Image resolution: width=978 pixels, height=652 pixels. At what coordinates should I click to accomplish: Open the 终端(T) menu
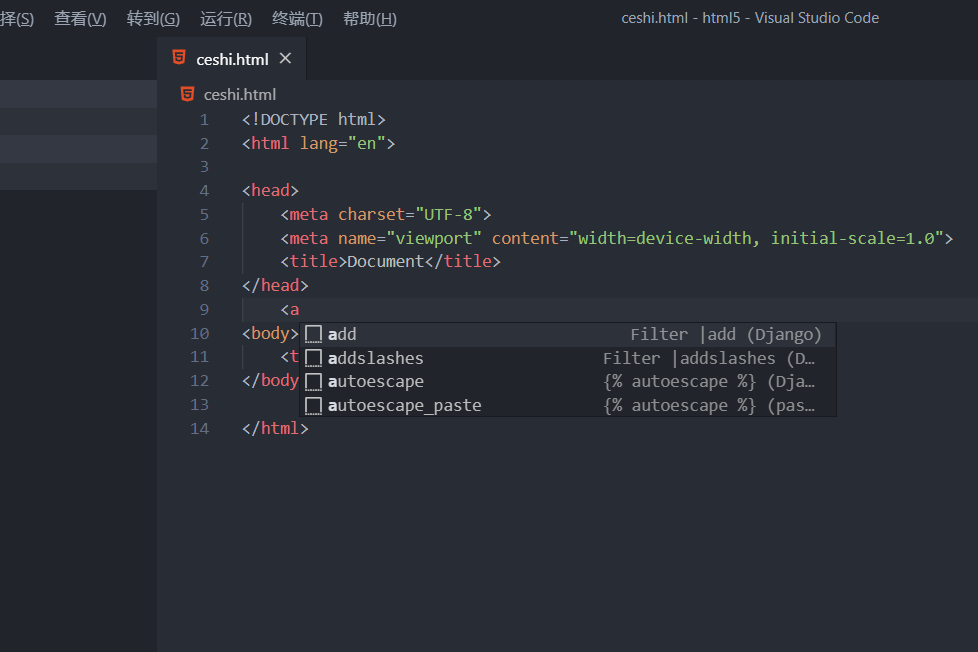click(298, 19)
